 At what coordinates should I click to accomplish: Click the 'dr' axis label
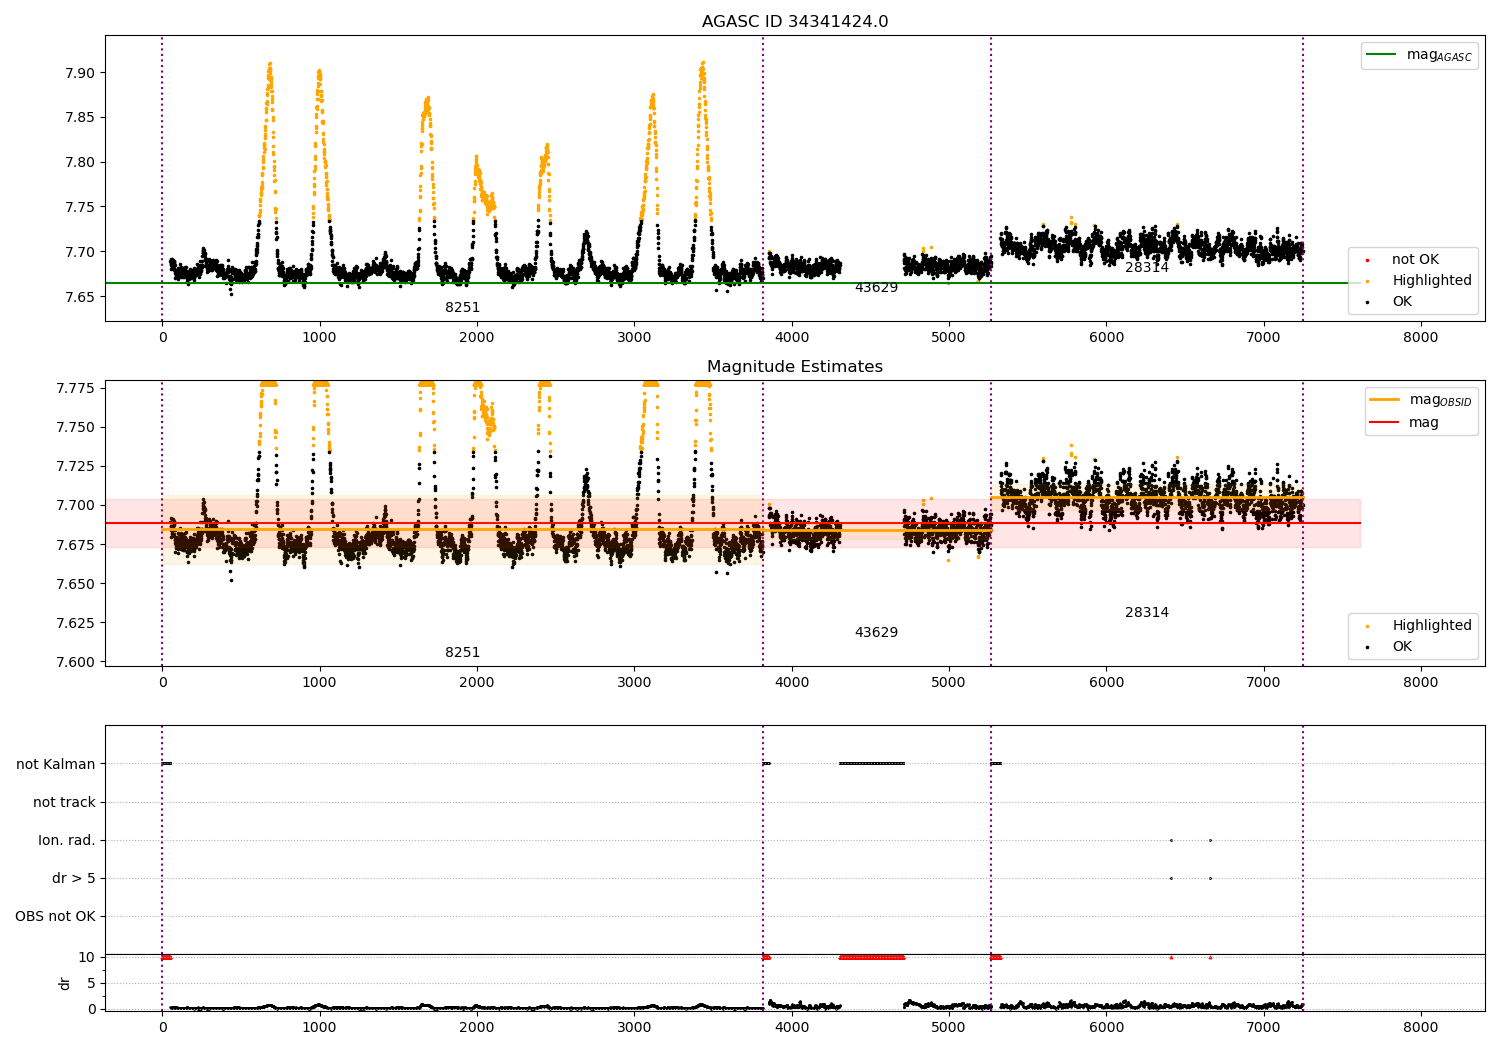click(65, 984)
